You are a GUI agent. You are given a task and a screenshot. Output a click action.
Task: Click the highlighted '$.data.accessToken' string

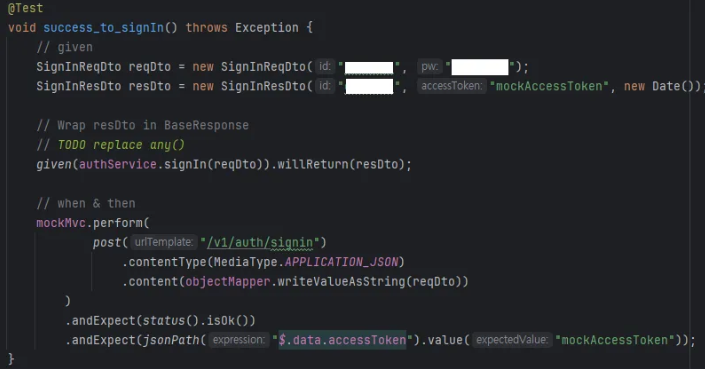[x=342, y=340]
